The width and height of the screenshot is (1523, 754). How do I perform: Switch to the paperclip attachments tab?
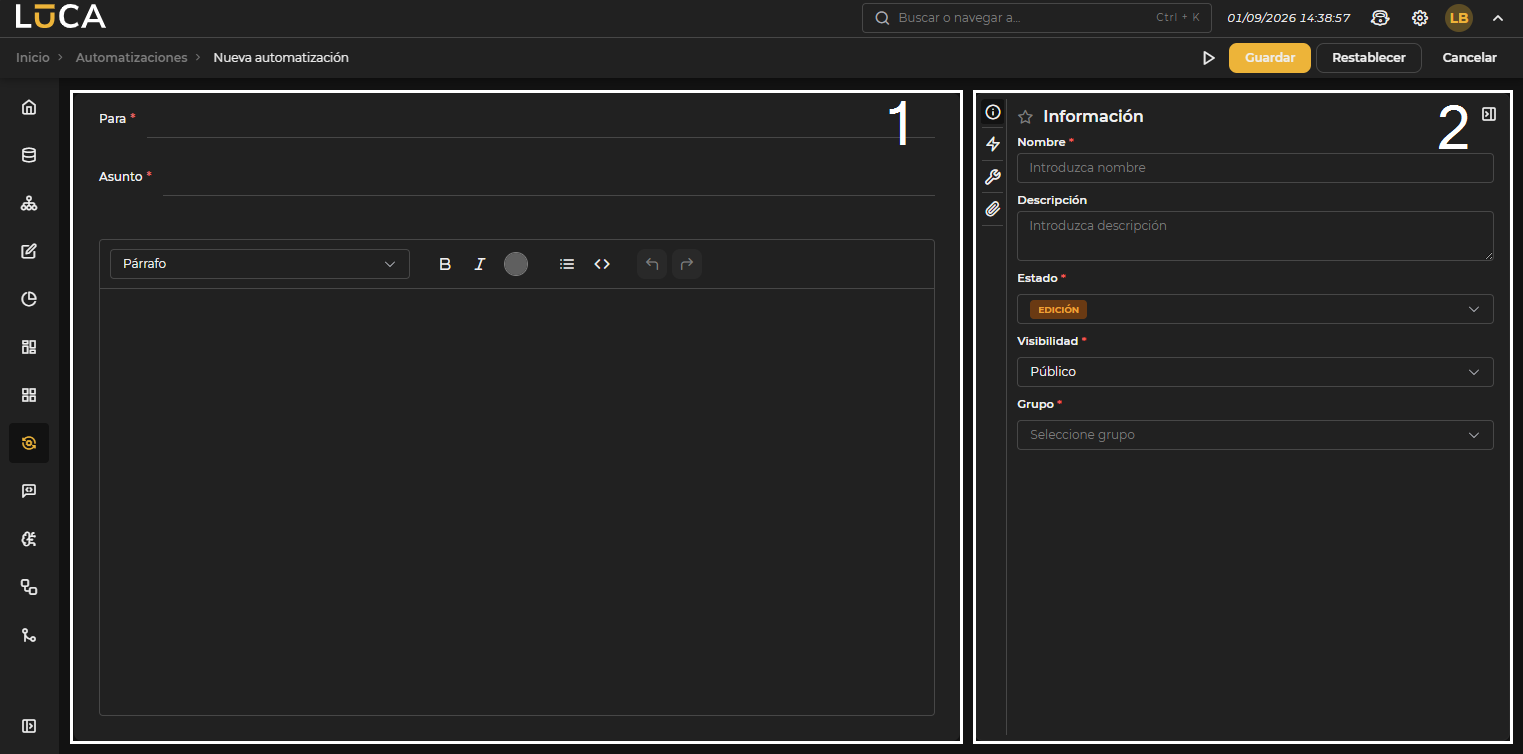point(993,209)
